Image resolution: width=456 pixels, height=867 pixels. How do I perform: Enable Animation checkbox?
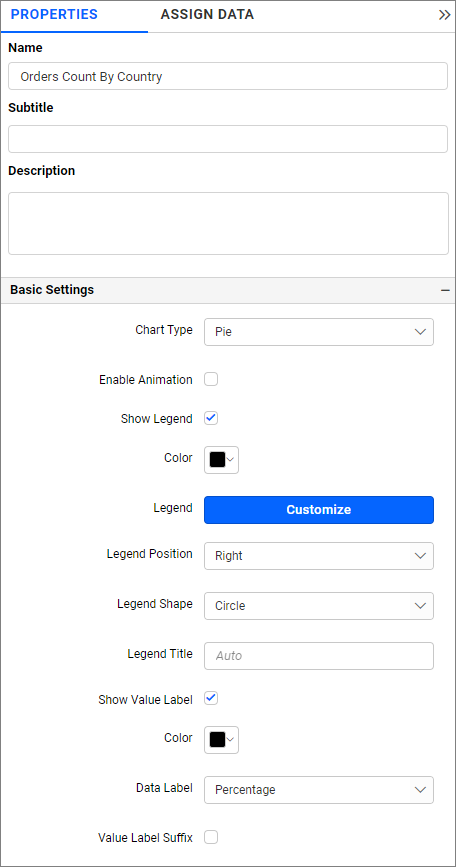211,379
